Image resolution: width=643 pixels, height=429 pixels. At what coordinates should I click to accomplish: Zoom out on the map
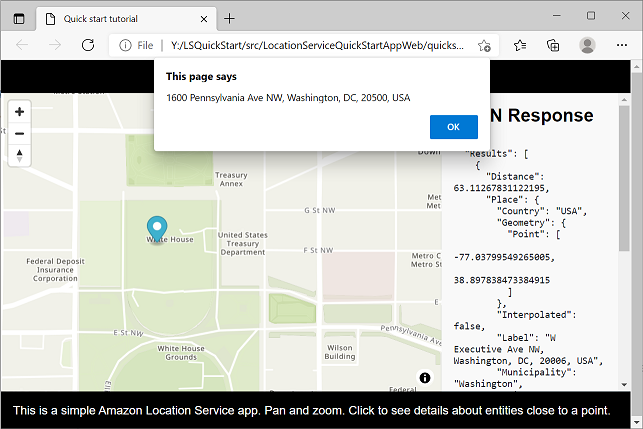click(x=19, y=132)
